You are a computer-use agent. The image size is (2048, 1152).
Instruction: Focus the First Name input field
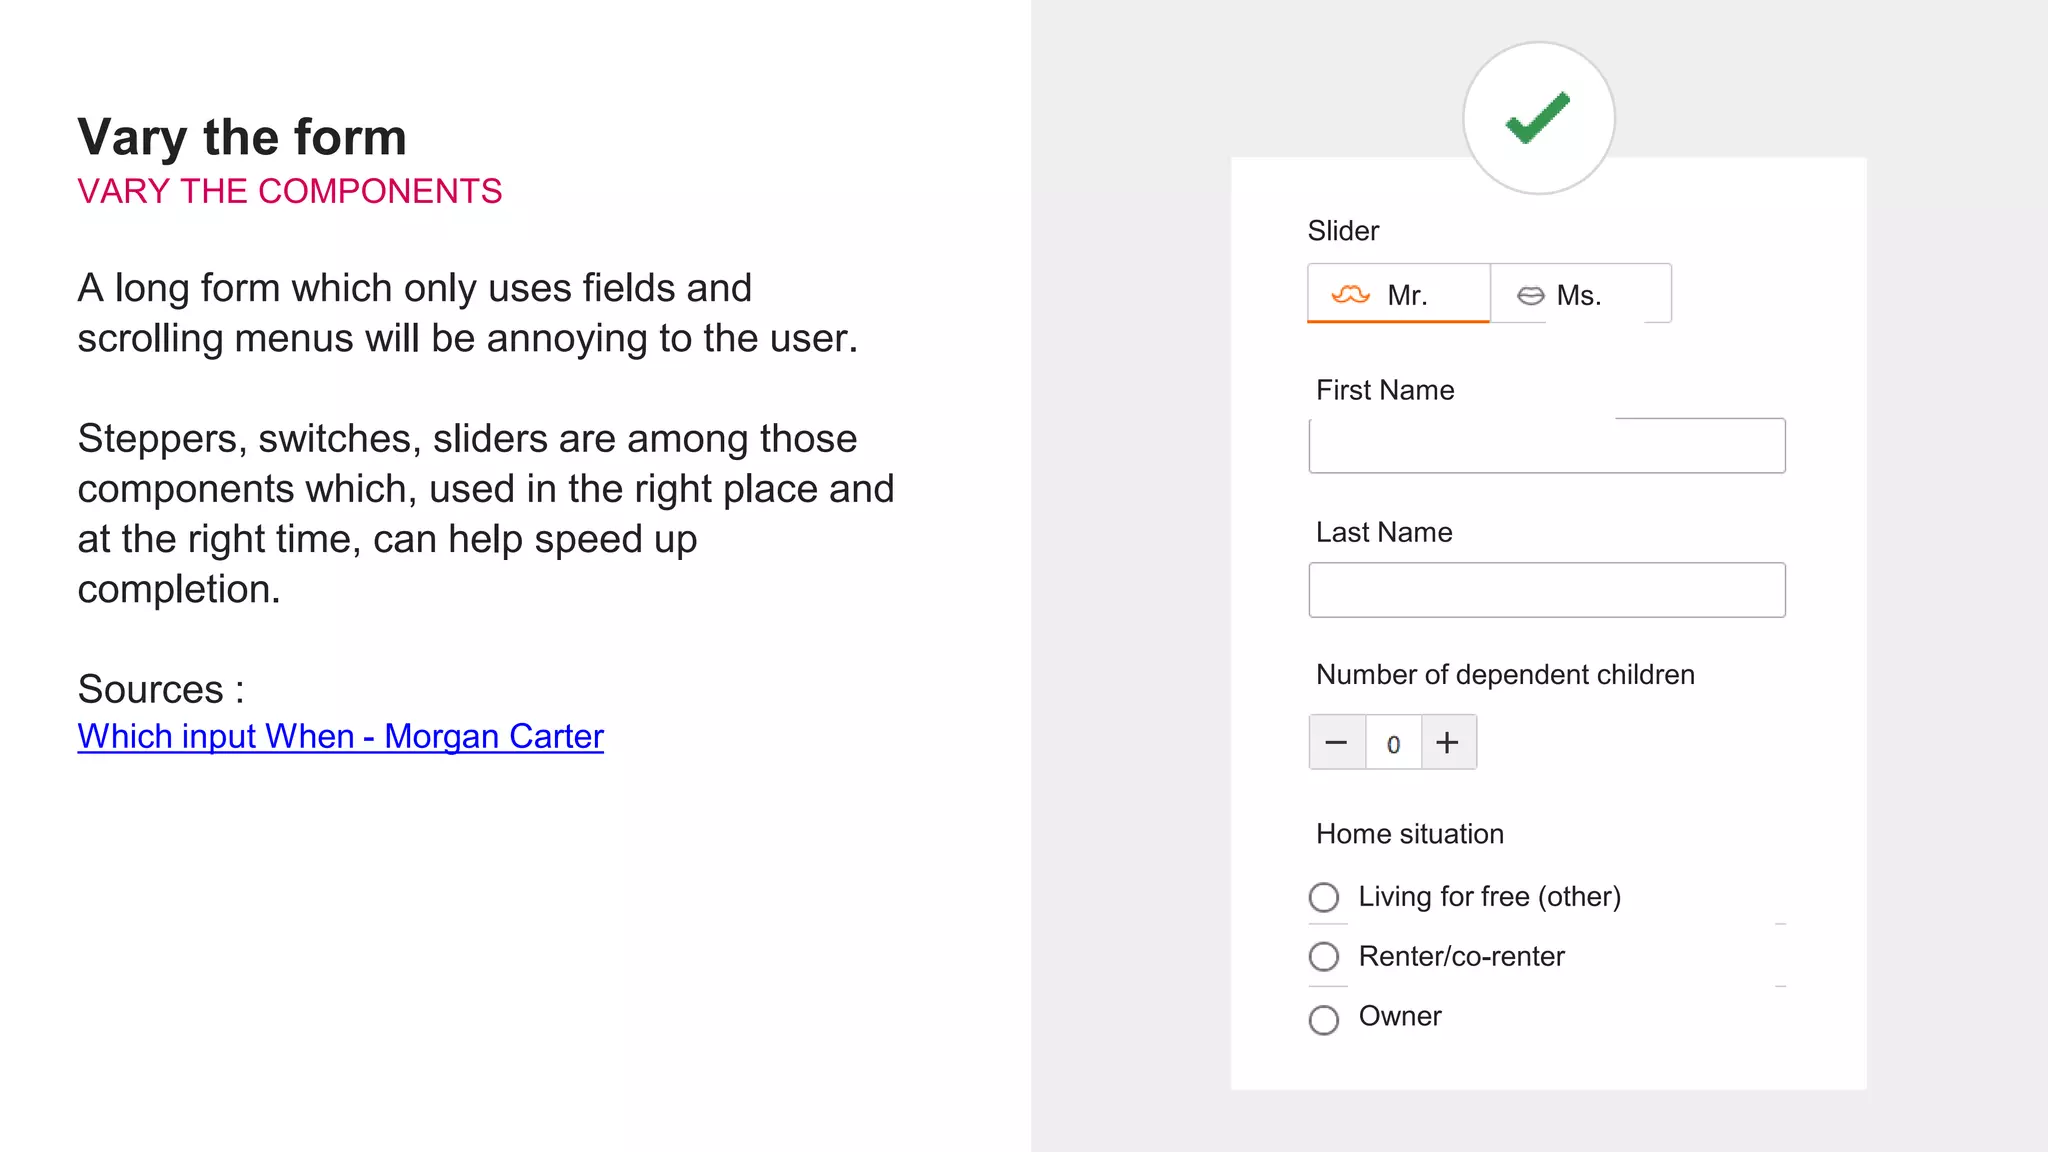pyautogui.click(x=1547, y=446)
